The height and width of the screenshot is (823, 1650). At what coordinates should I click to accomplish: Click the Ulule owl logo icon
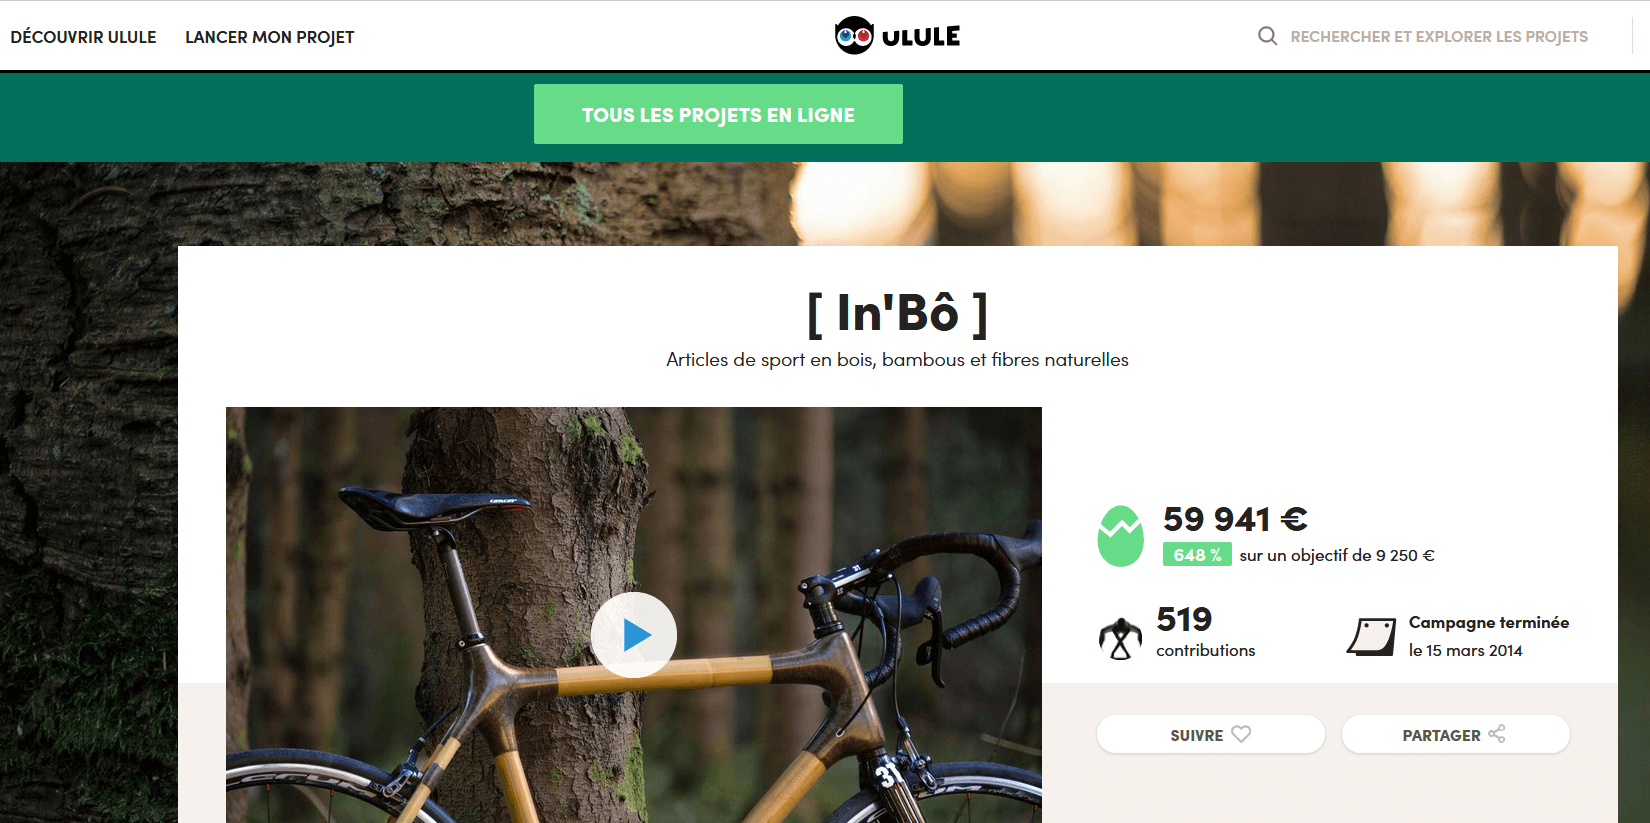pos(854,36)
